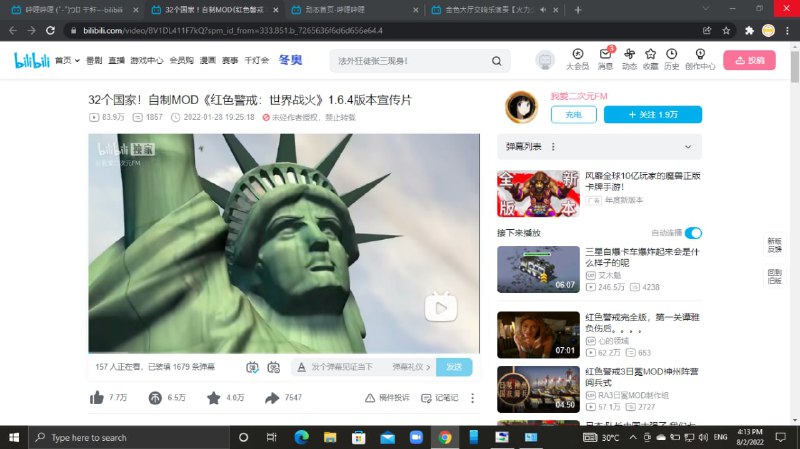Open the user avatar in header
The image size is (800, 449).
click(545, 60)
